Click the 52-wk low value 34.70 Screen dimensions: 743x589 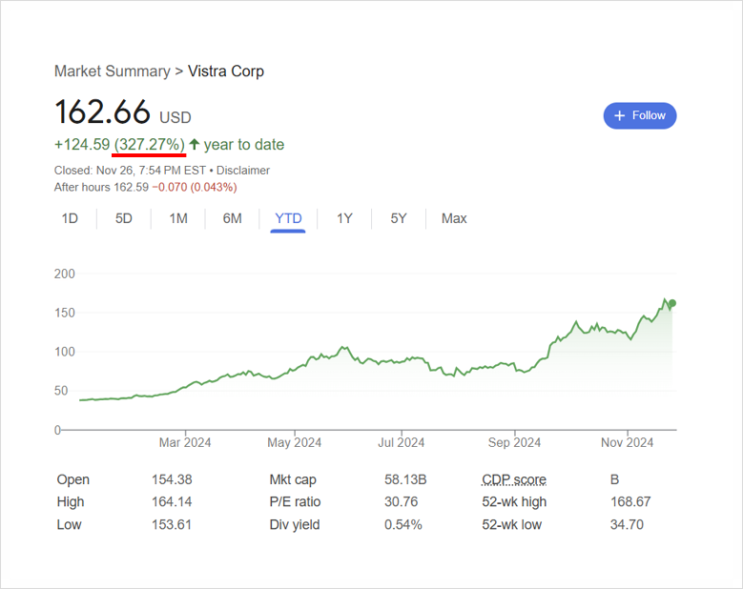pyautogui.click(x=626, y=525)
